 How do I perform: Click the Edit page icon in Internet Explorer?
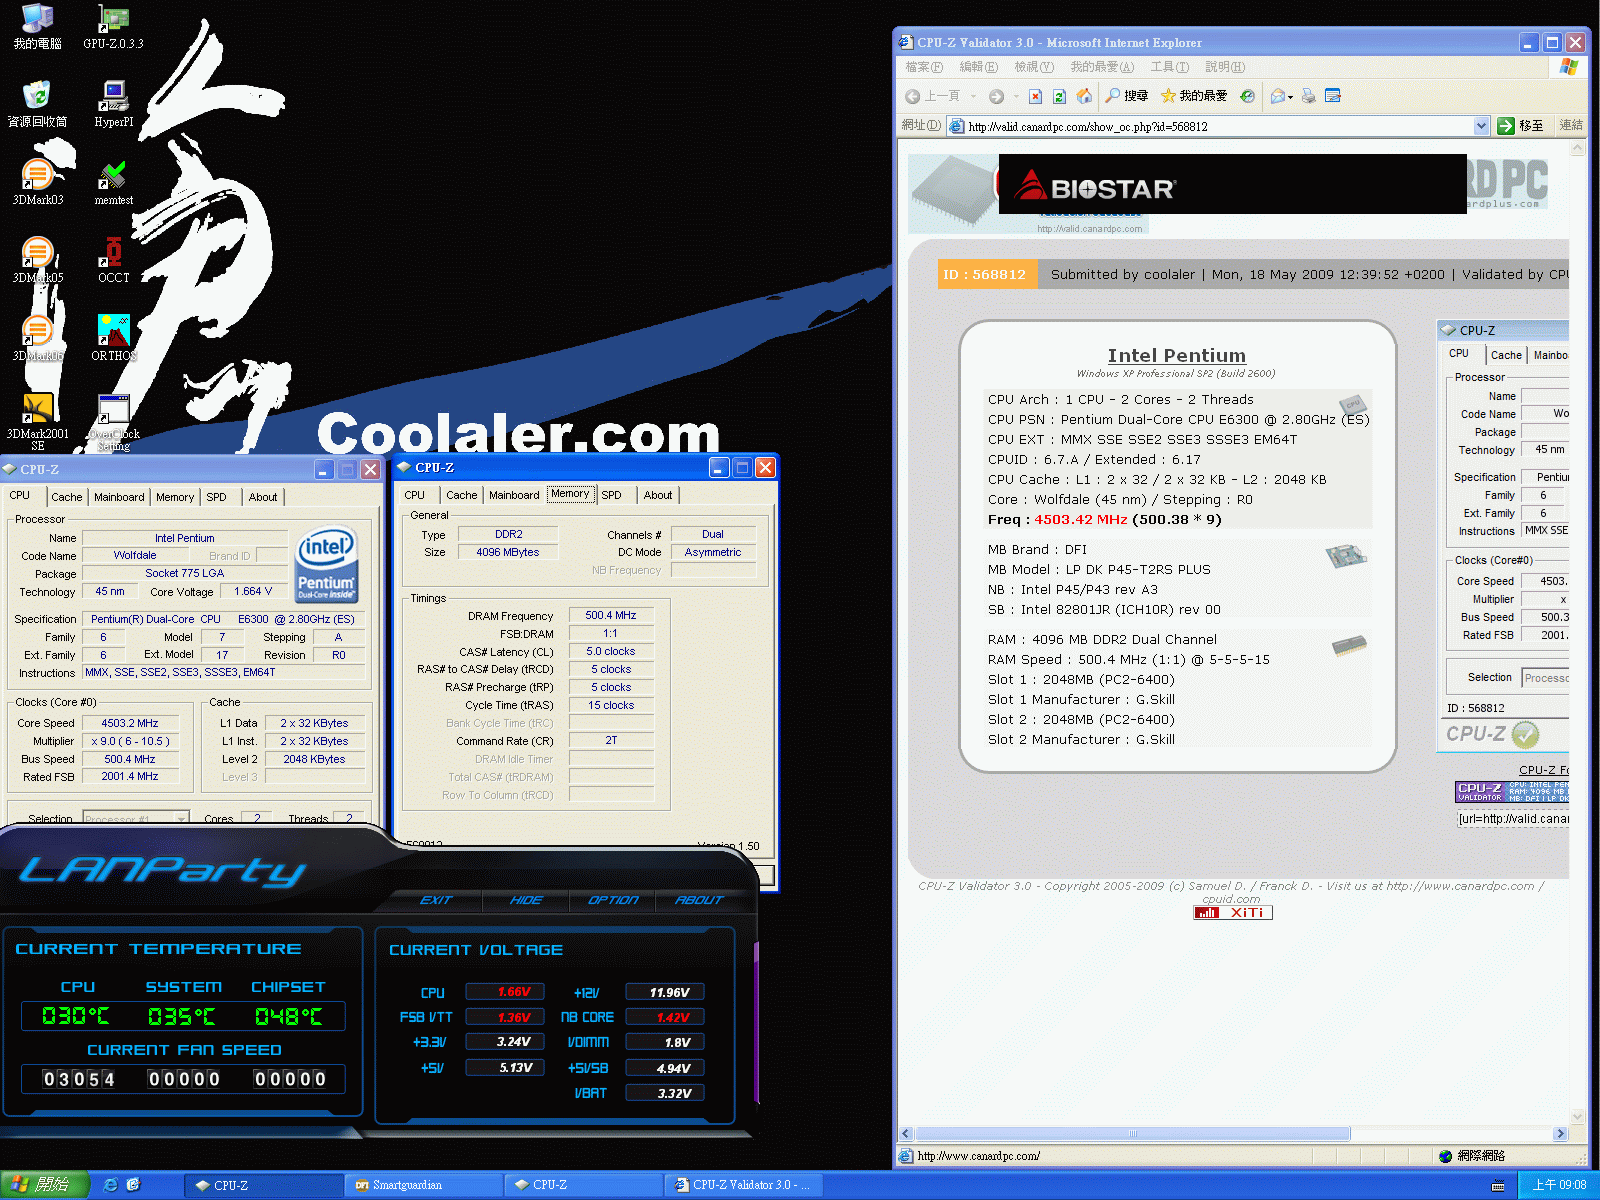pyautogui.click(x=1332, y=96)
